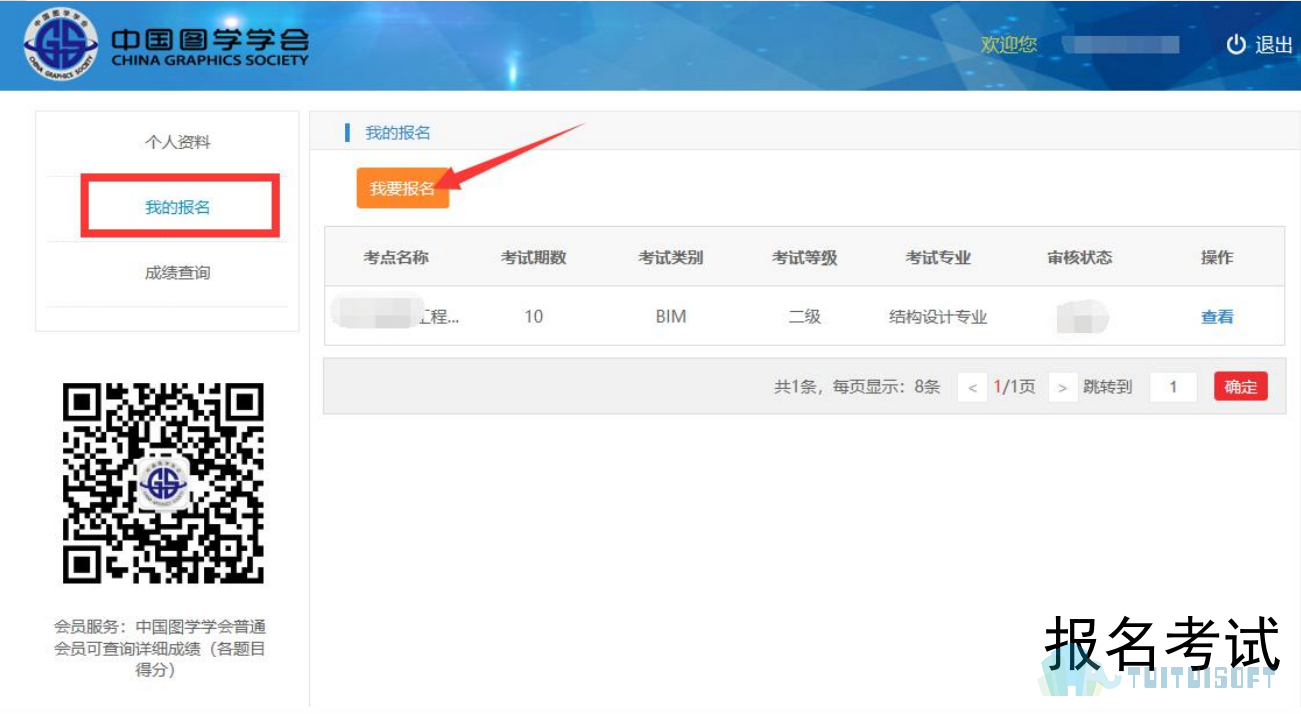Click the 二级 exam level cell
Screen dimensions: 1301x714
click(x=804, y=317)
